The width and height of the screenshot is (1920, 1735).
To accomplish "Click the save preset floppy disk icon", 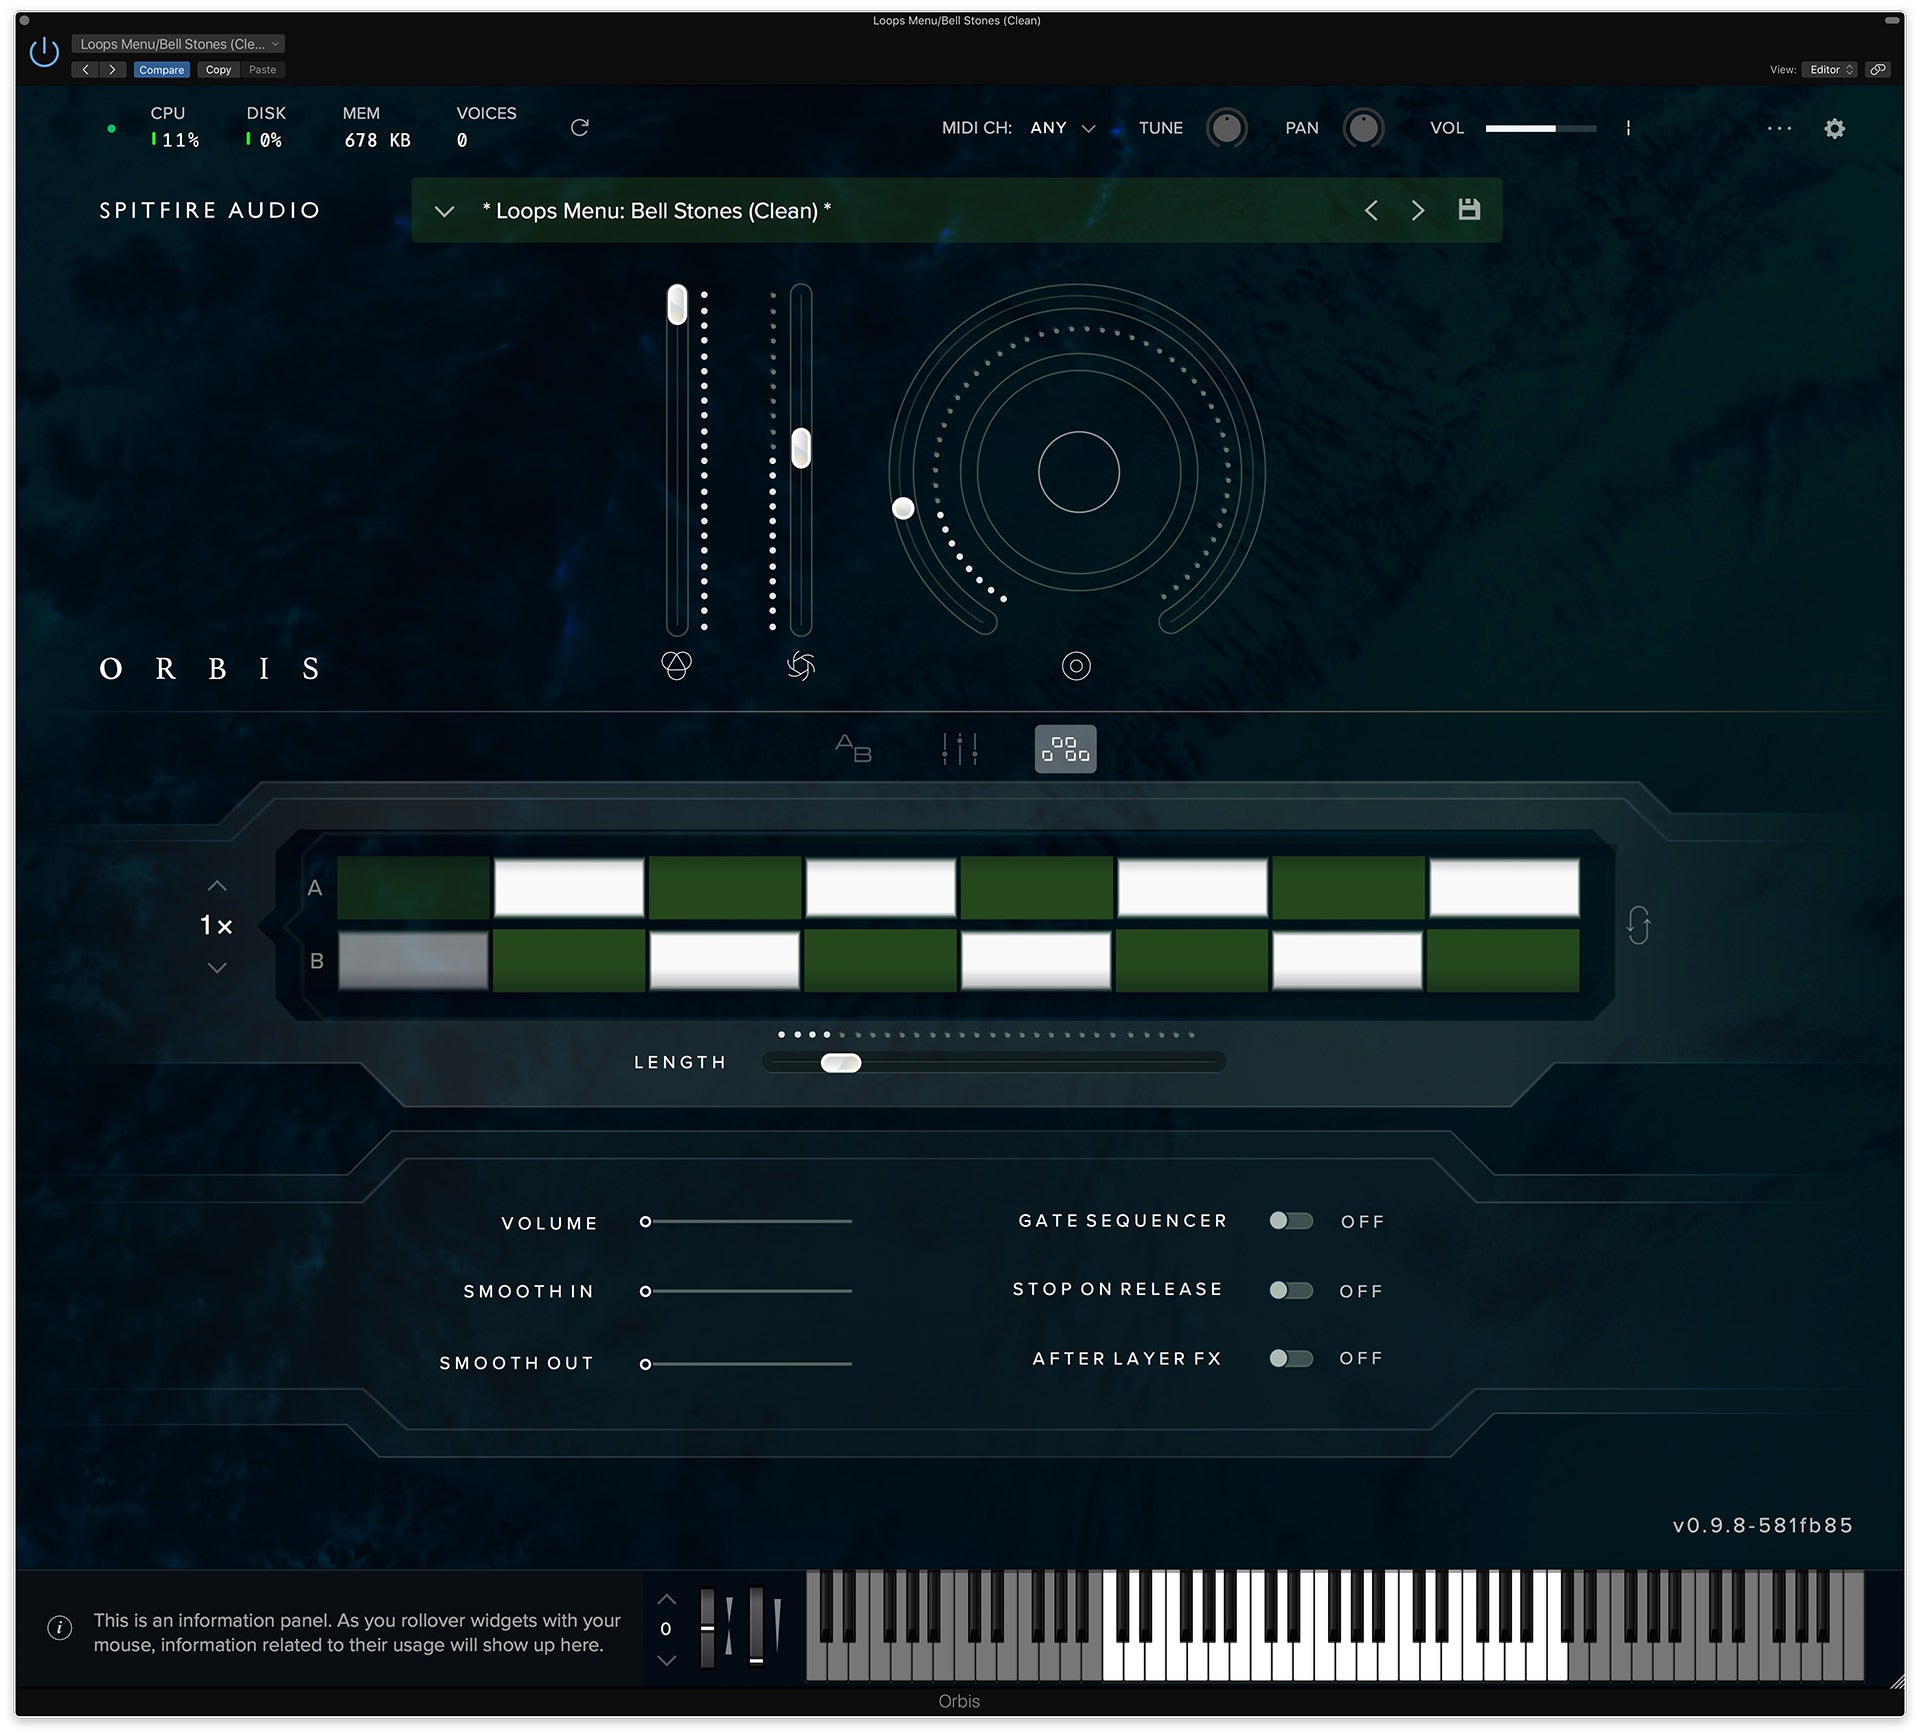I will [1468, 210].
